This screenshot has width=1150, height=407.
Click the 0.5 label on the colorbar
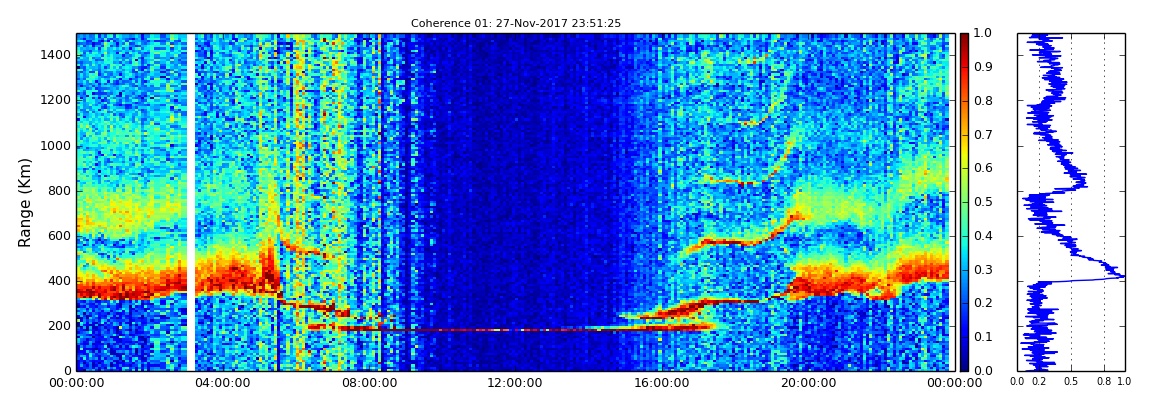(981, 202)
